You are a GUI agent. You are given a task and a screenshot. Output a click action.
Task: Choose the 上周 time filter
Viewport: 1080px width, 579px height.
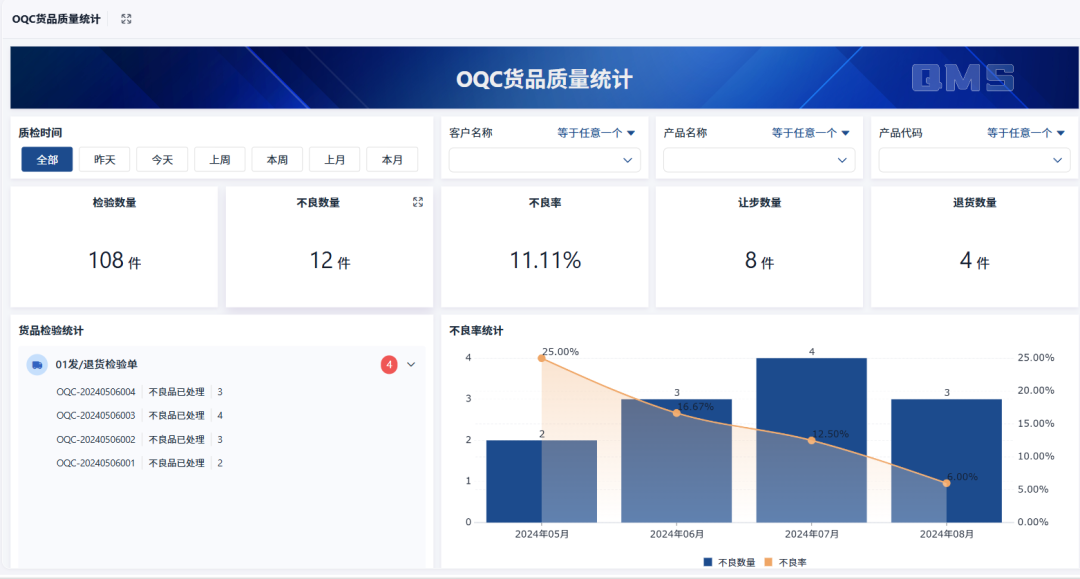pos(220,160)
